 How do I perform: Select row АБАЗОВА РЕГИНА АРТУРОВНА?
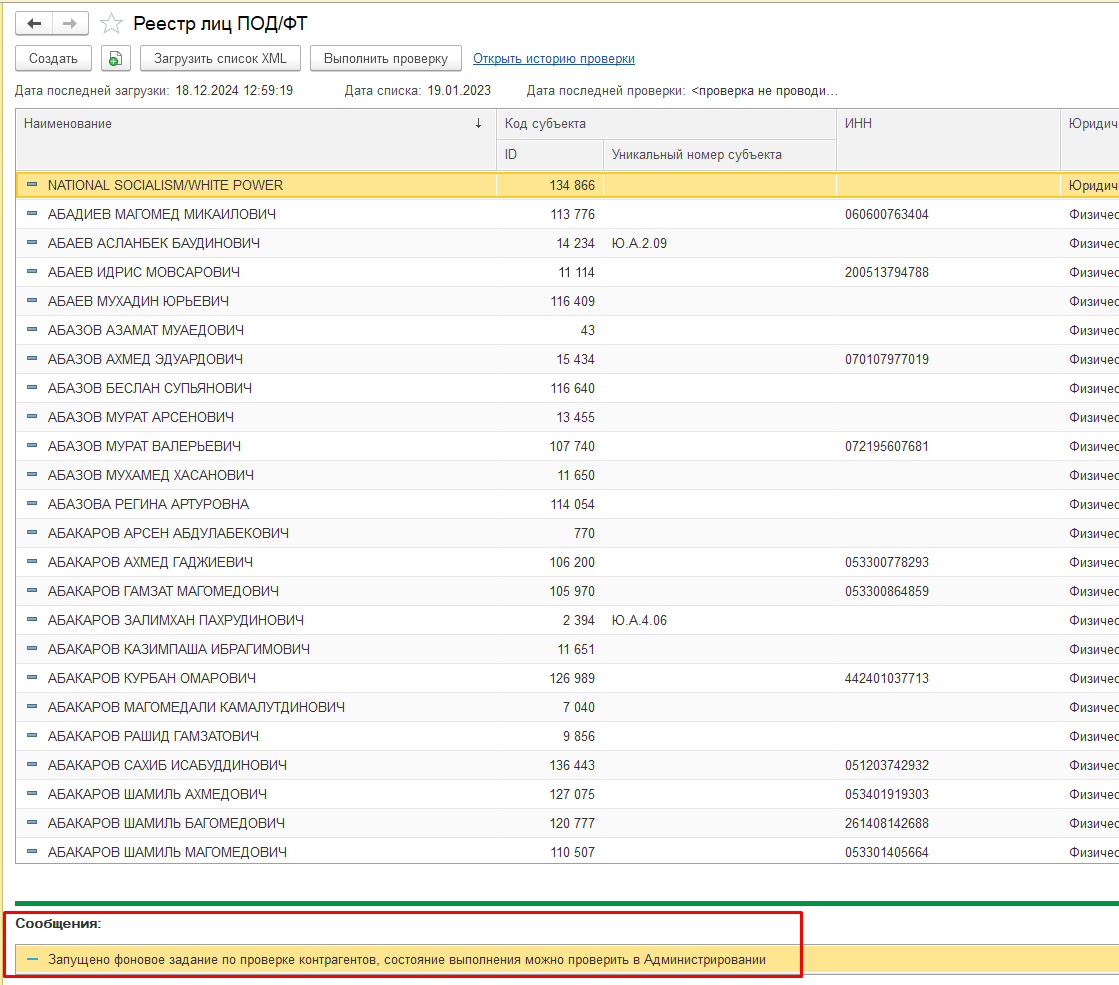(567, 504)
